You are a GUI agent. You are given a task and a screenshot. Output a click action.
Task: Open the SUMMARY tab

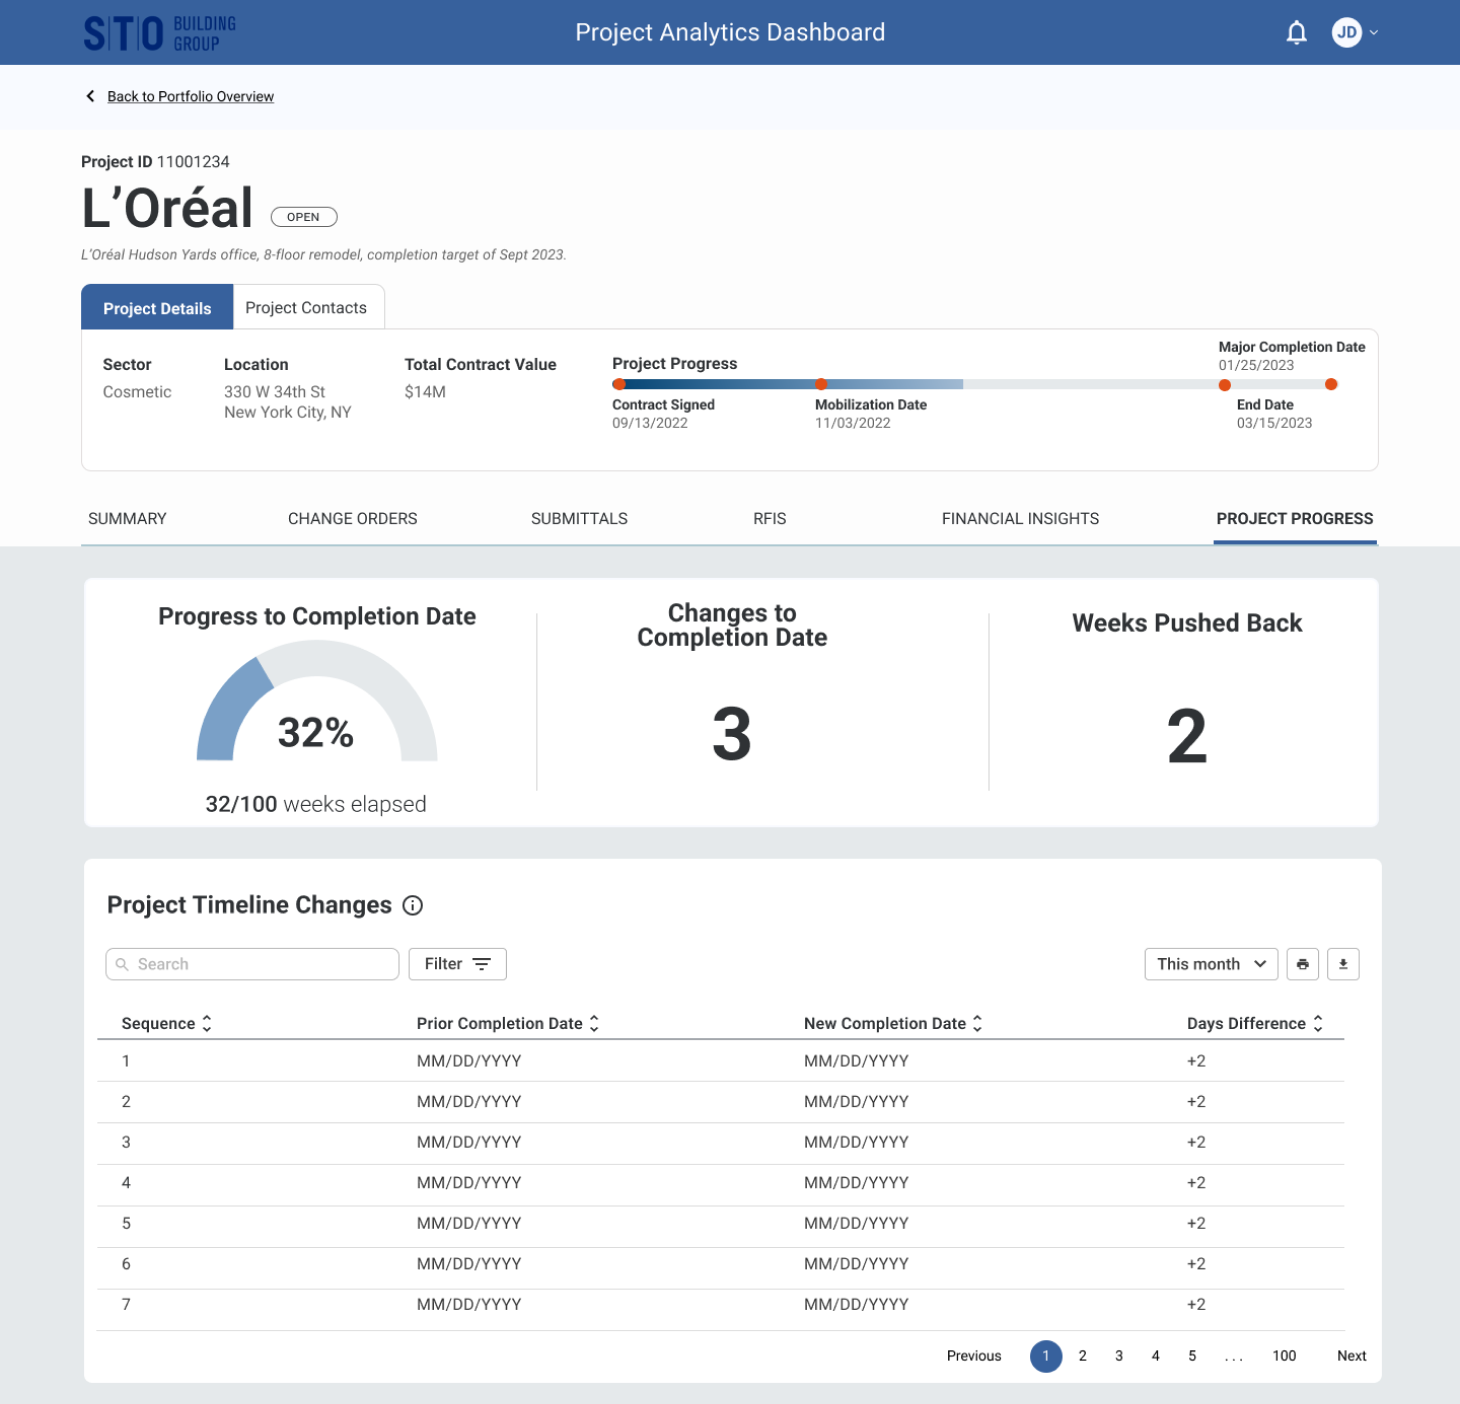tap(127, 518)
